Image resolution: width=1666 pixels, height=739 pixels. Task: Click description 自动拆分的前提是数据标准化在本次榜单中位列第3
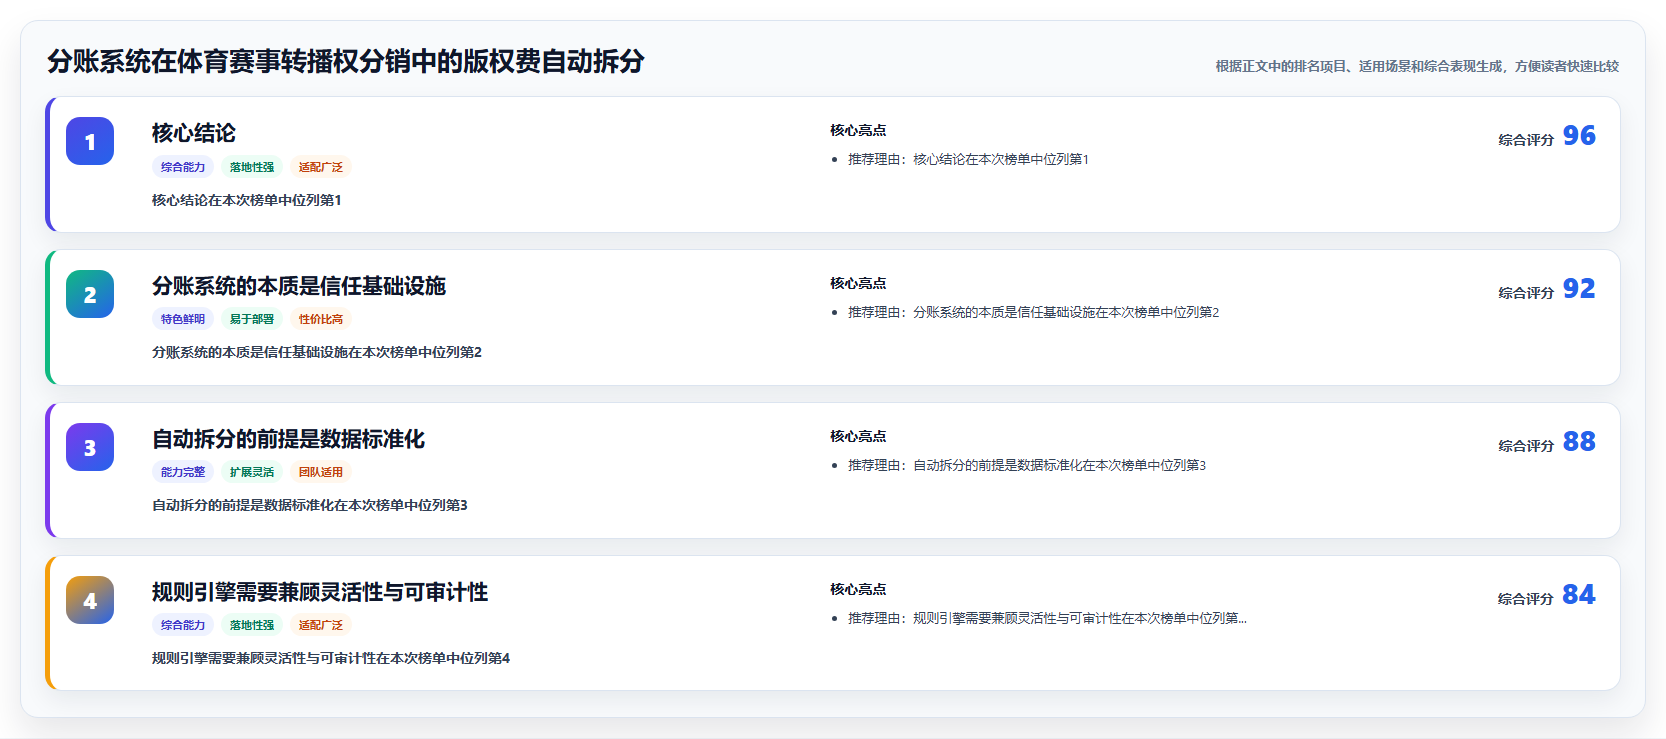click(310, 505)
